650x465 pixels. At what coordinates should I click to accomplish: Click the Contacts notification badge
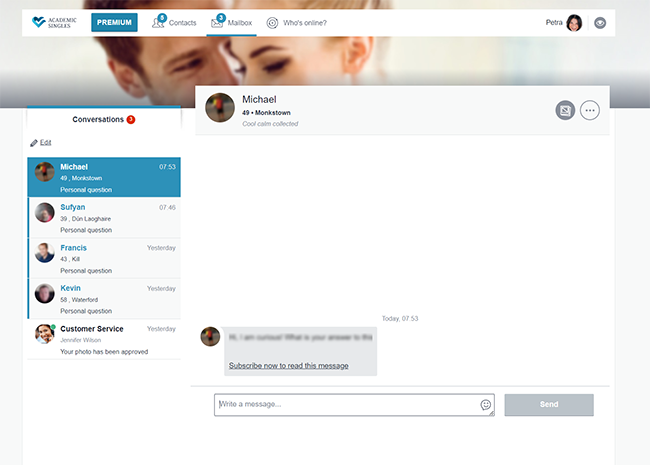[162, 18]
